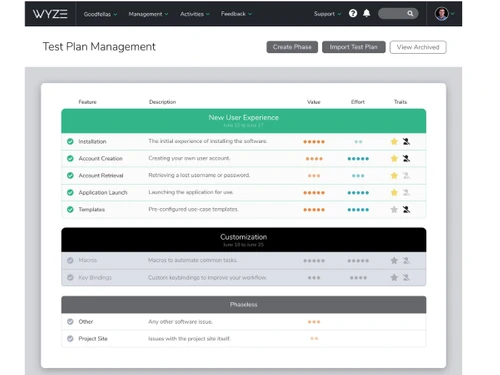This screenshot has width=500, height=375.
Task: Click the user trait icon for Account Retrieval
Action: 406,175
